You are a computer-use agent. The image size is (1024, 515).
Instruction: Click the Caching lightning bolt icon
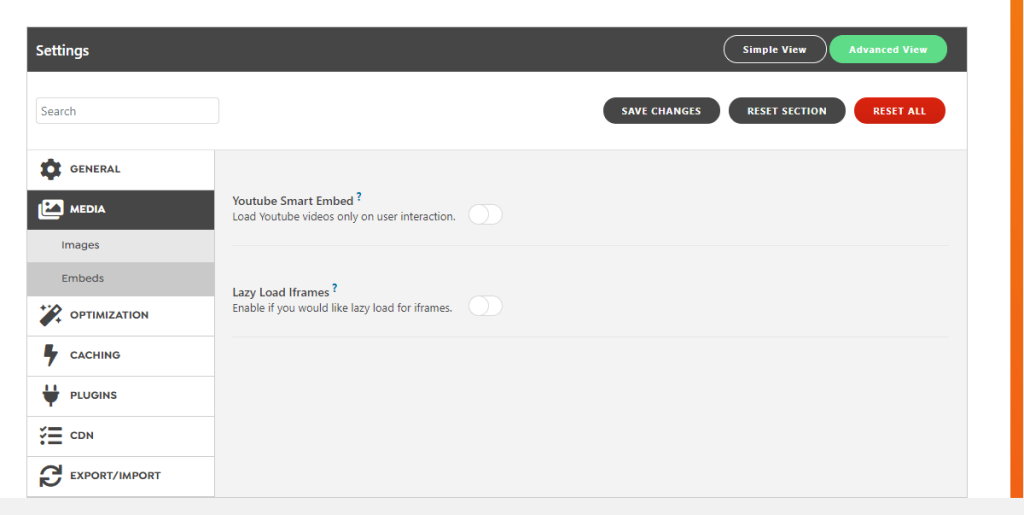[x=50, y=355]
